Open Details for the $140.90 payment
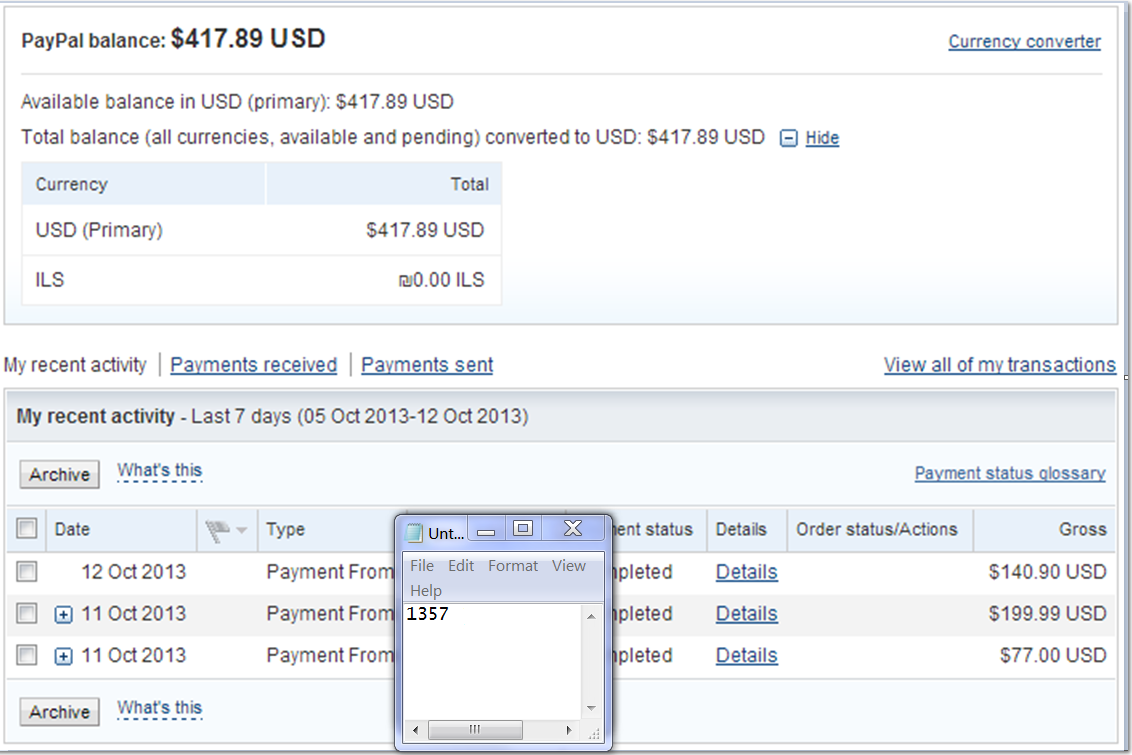The image size is (1132, 755). coord(746,572)
